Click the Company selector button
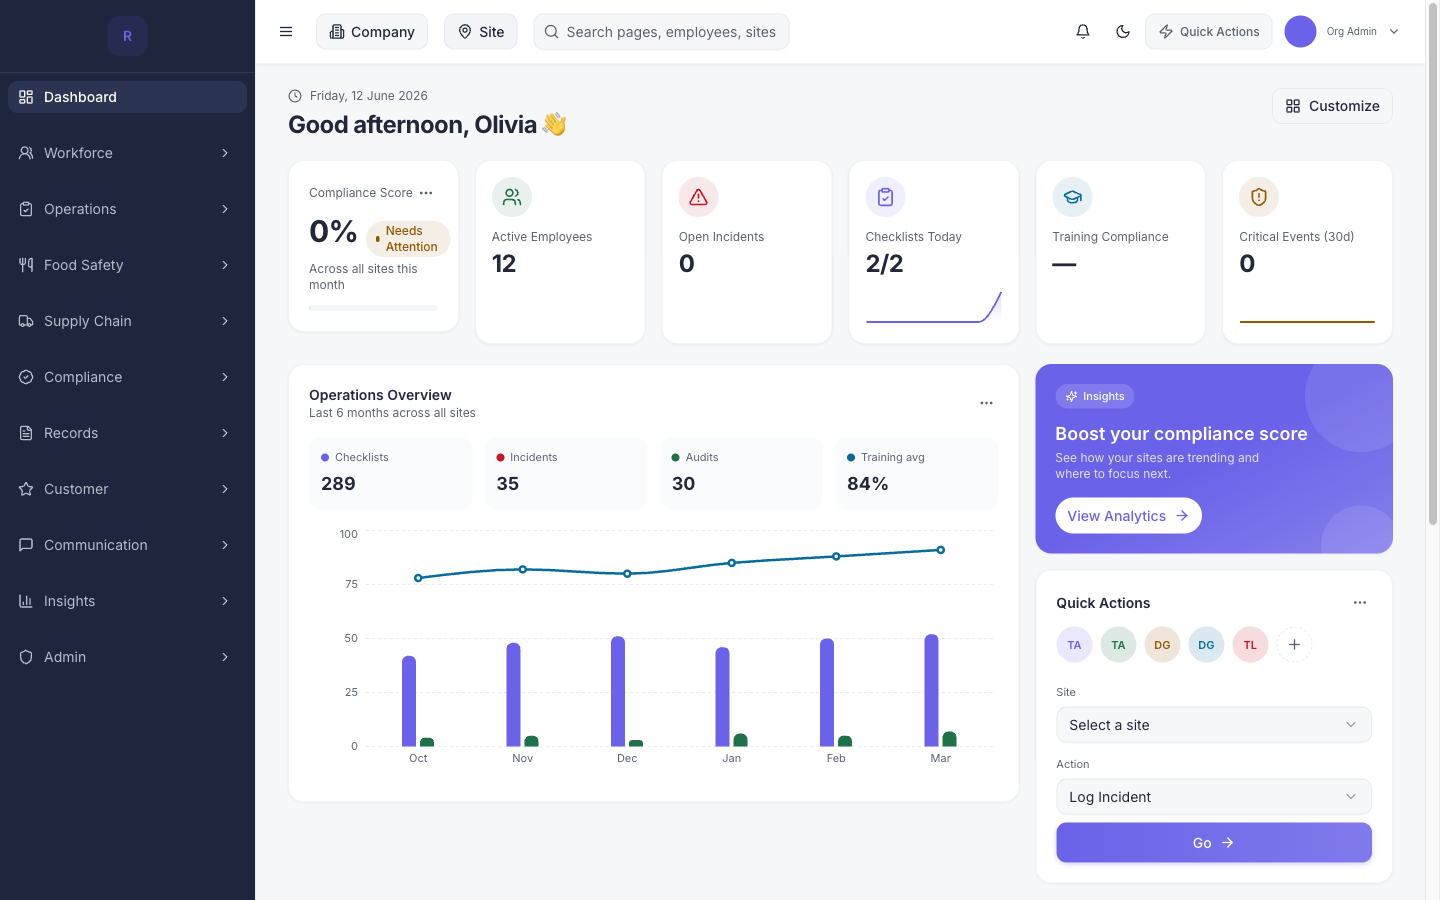Screen dimensions: 1440x900 (372, 32)
